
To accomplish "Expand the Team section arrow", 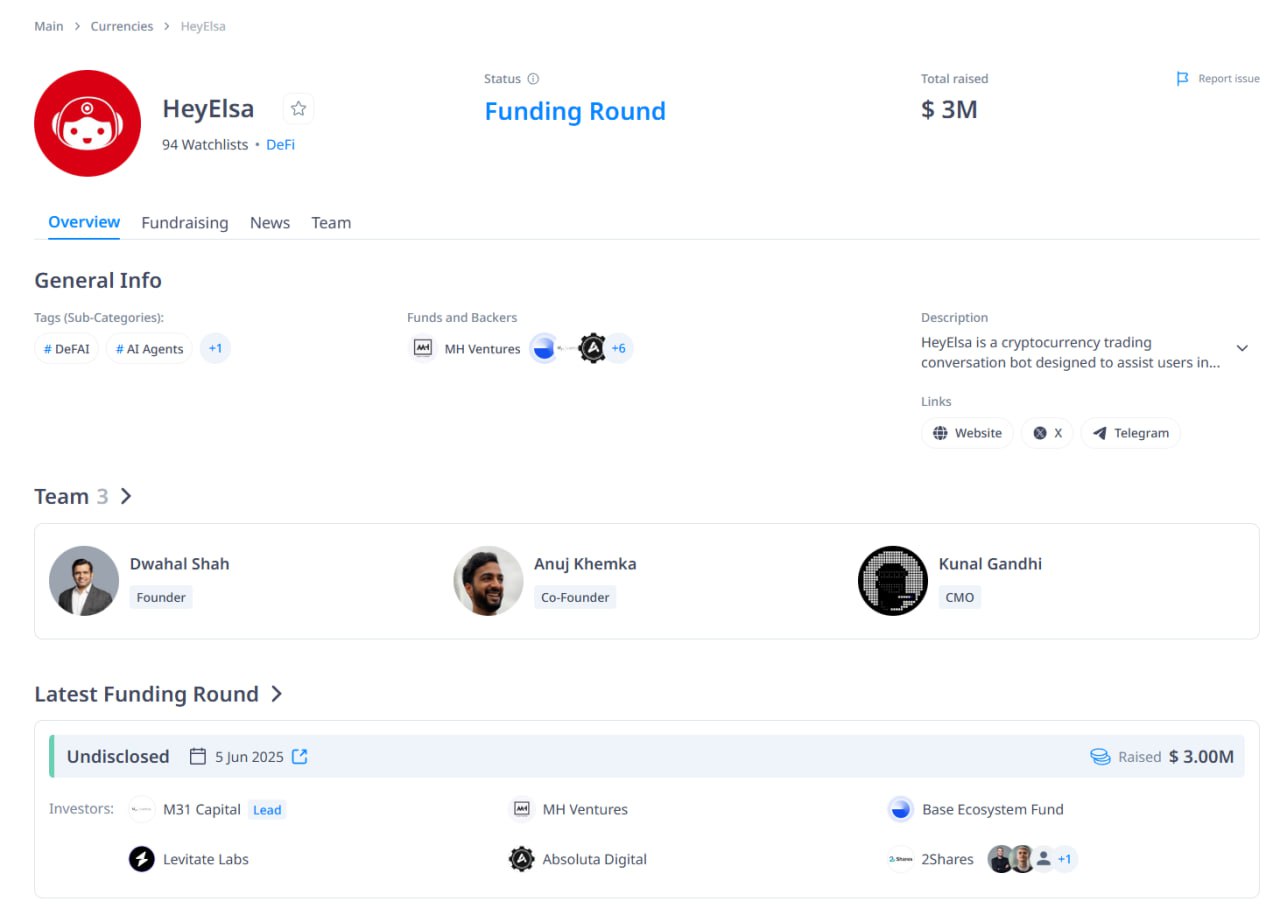I will (x=126, y=496).
